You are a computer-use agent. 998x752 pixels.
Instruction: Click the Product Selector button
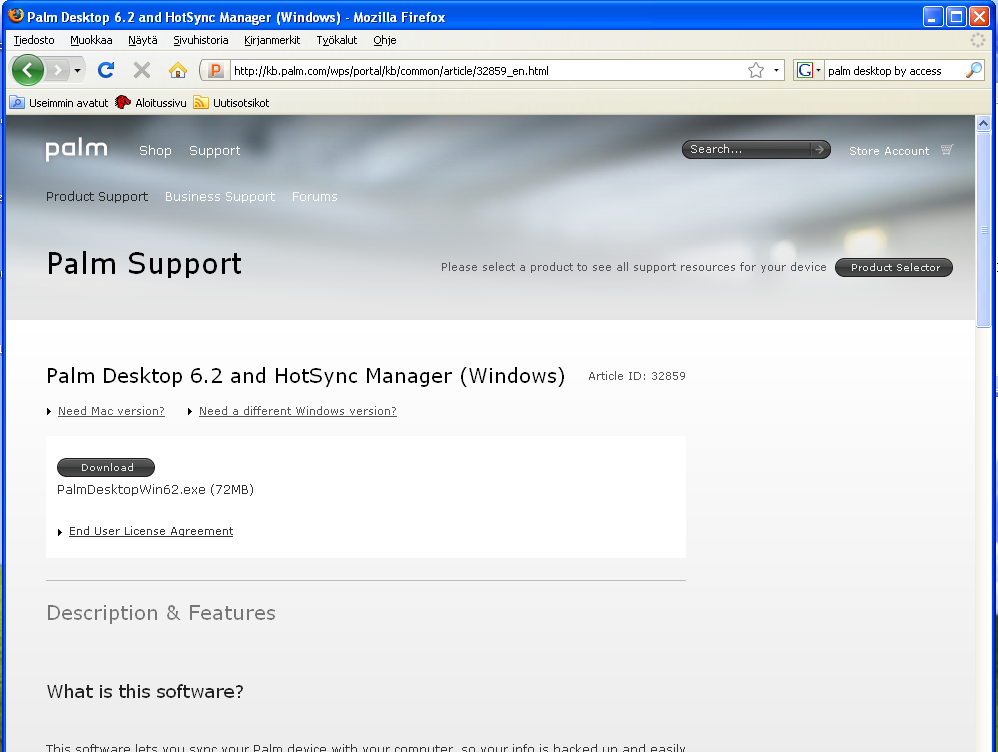pos(894,267)
